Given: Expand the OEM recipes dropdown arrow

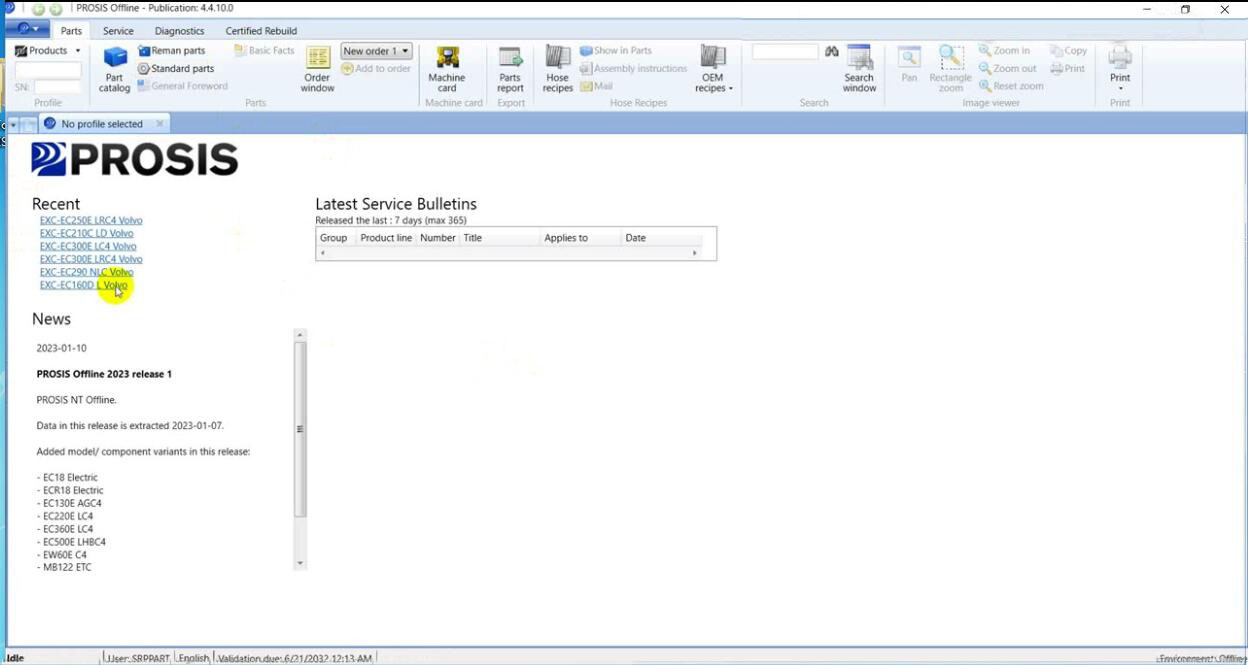Looking at the screenshot, I should (731, 87).
